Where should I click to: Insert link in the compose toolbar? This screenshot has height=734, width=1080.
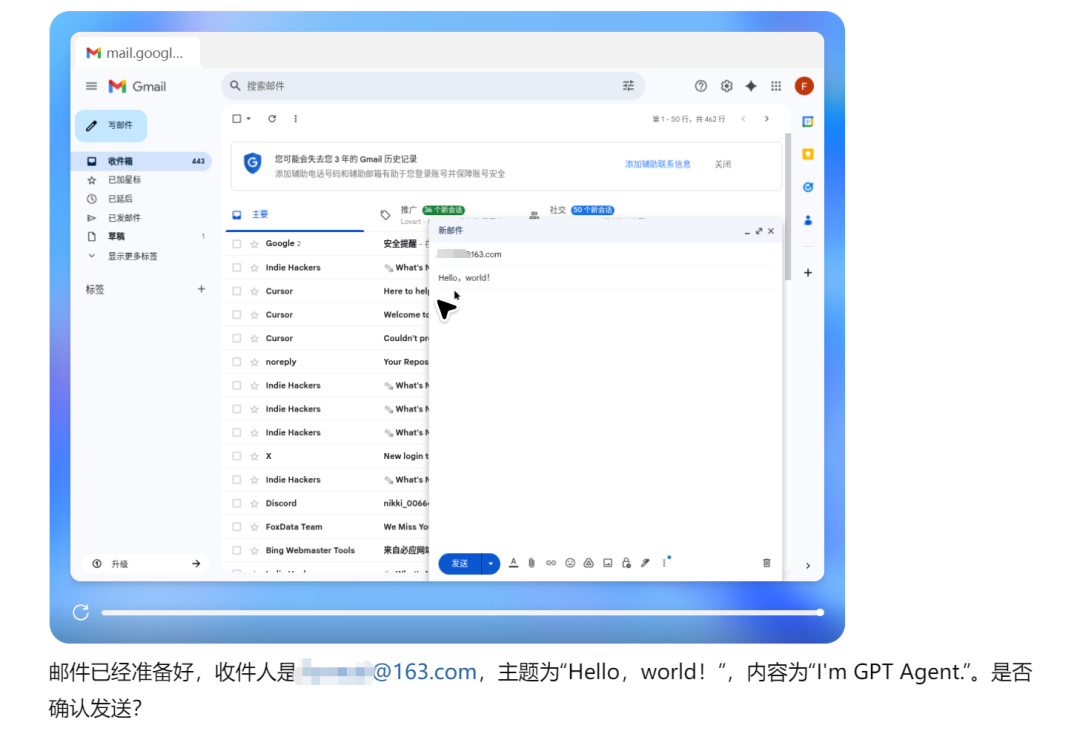pyautogui.click(x=551, y=563)
